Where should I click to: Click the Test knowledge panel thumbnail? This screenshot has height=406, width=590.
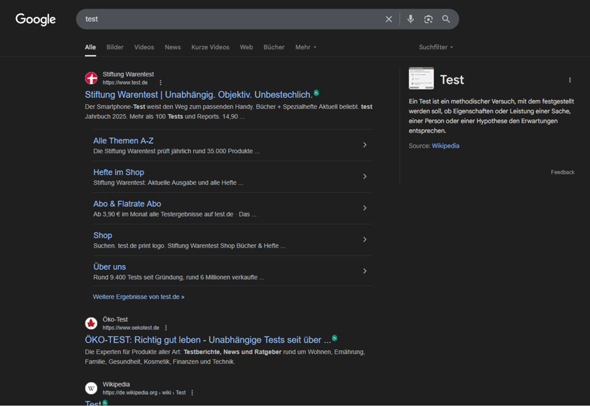click(x=421, y=79)
